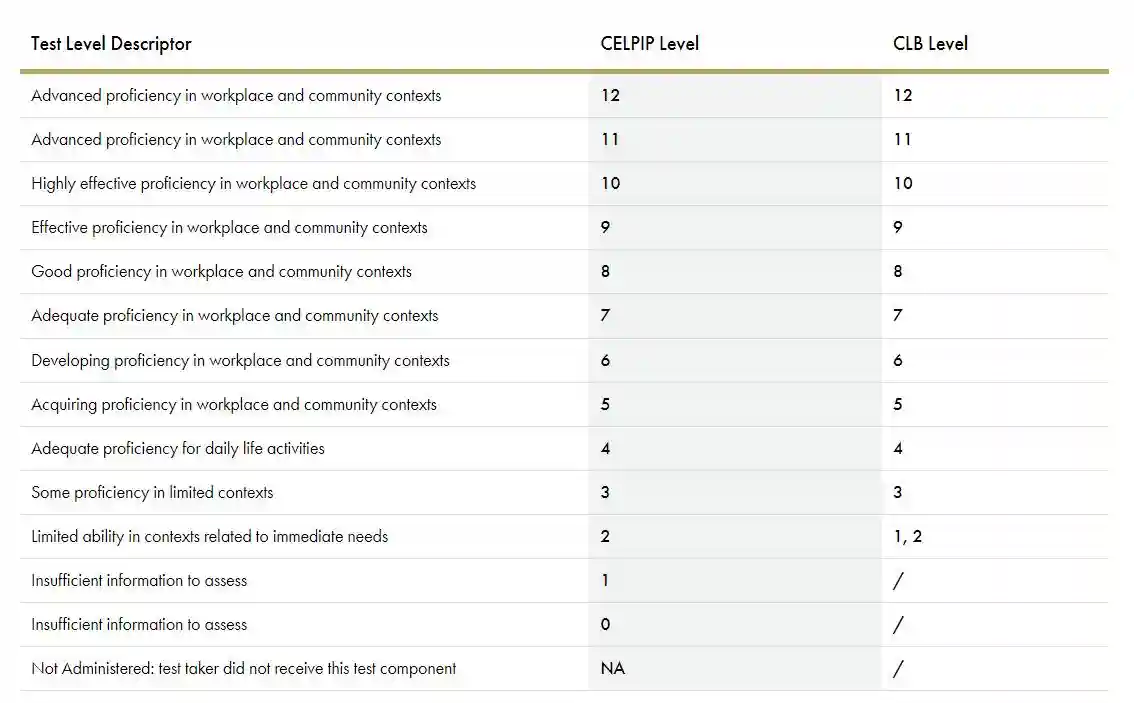Click the CELPIP Level cell showing 0
The width and height of the screenshot is (1134, 703).
(605, 625)
